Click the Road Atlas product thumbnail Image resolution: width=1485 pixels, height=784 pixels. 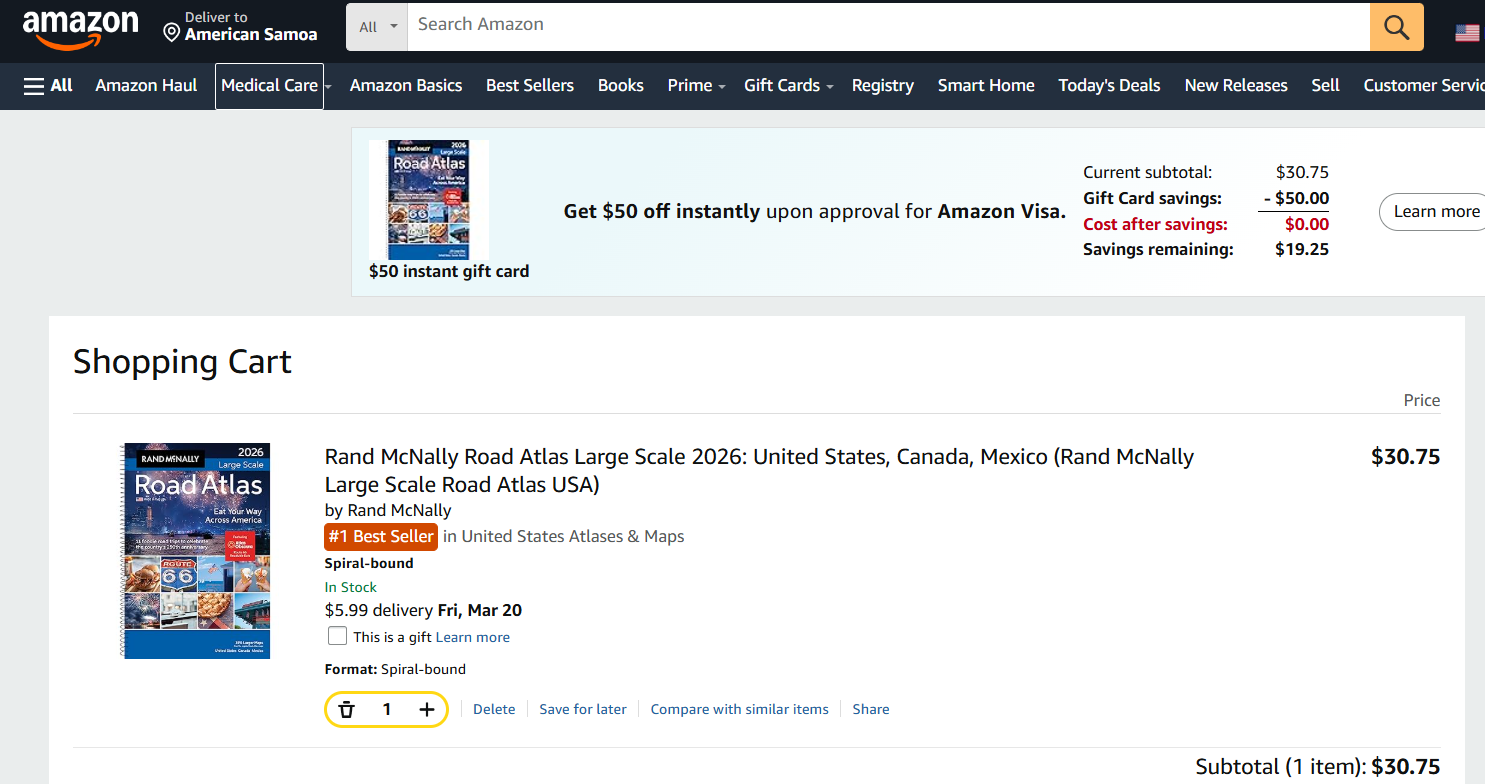[196, 550]
